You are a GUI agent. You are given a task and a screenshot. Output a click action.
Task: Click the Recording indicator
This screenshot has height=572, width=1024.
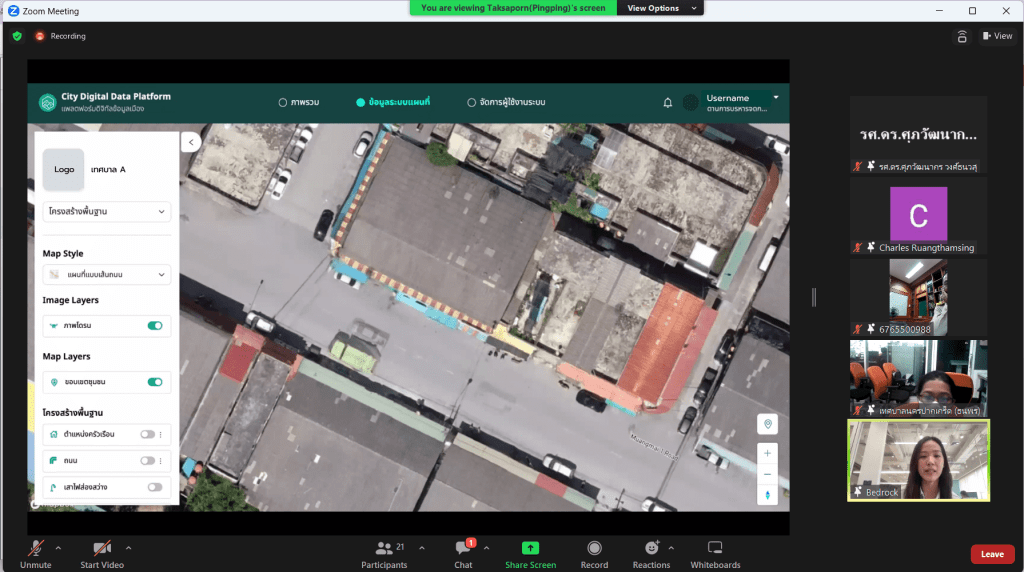(x=61, y=36)
